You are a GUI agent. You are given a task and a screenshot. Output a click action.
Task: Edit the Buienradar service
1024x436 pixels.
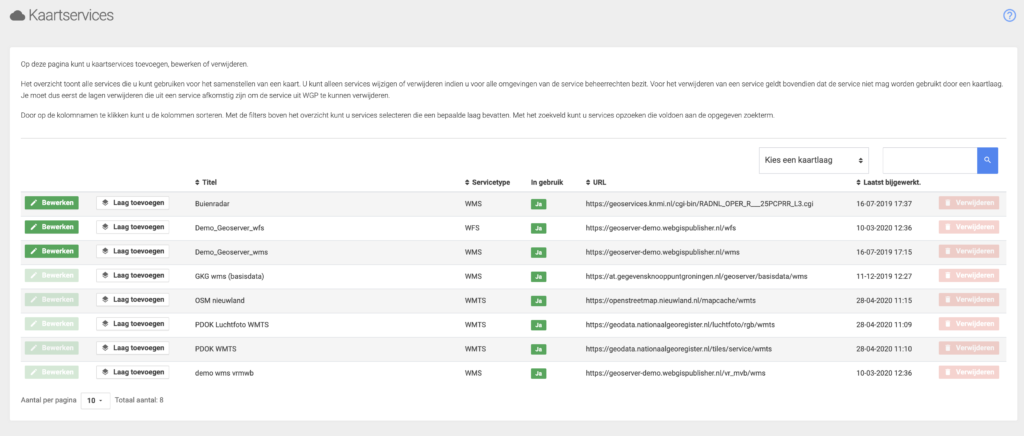[51, 203]
